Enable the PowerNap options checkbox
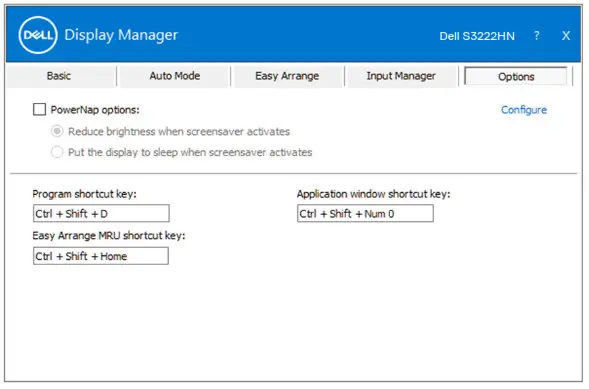Image resolution: width=589 pixels, height=389 pixels. coord(39,110)
